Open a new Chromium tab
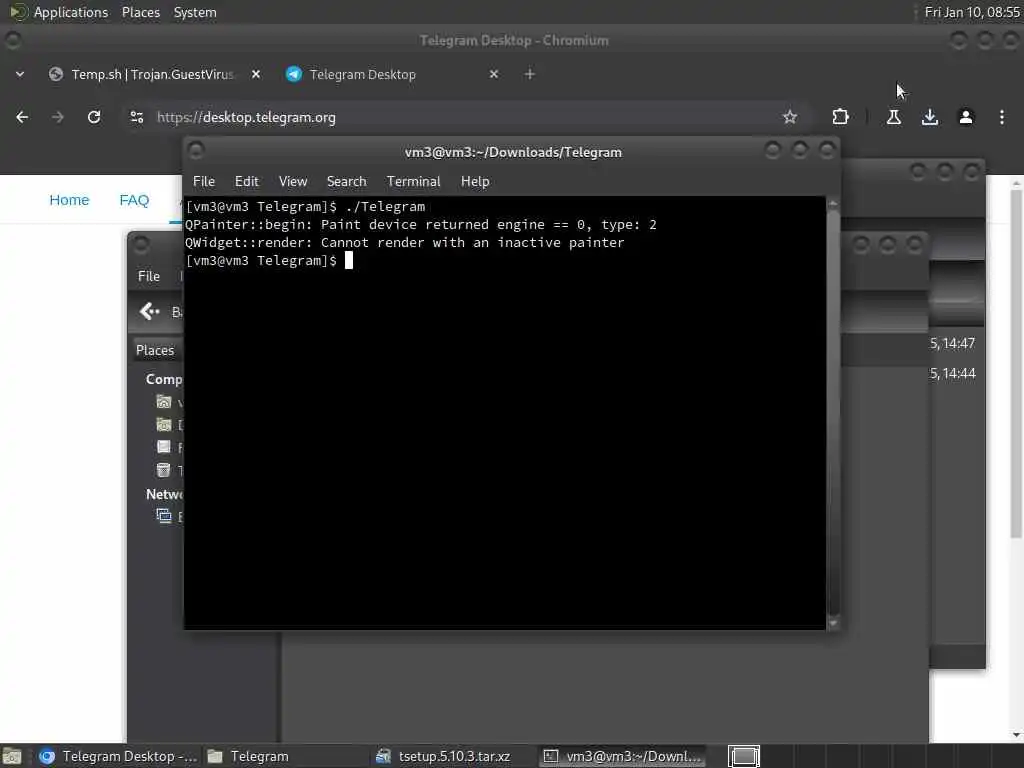The height and width of the screenshot is (768, 1024). click(530, 74)
